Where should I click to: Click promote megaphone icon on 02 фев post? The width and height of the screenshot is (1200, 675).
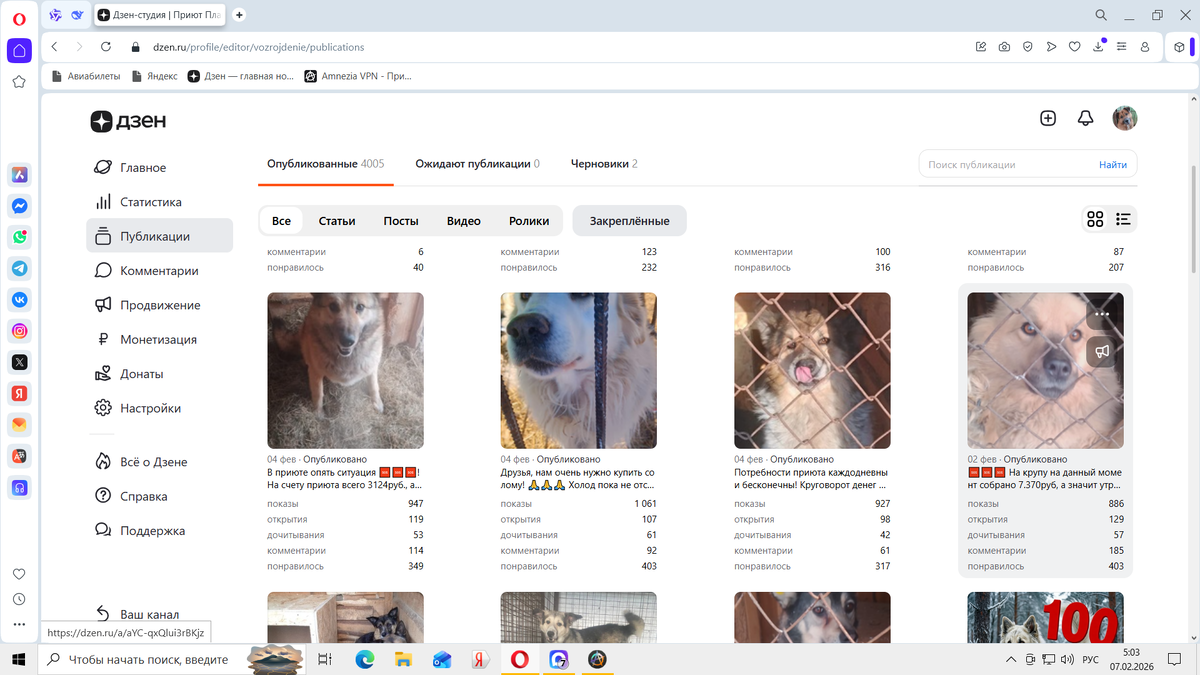[x=1101, y=352]
